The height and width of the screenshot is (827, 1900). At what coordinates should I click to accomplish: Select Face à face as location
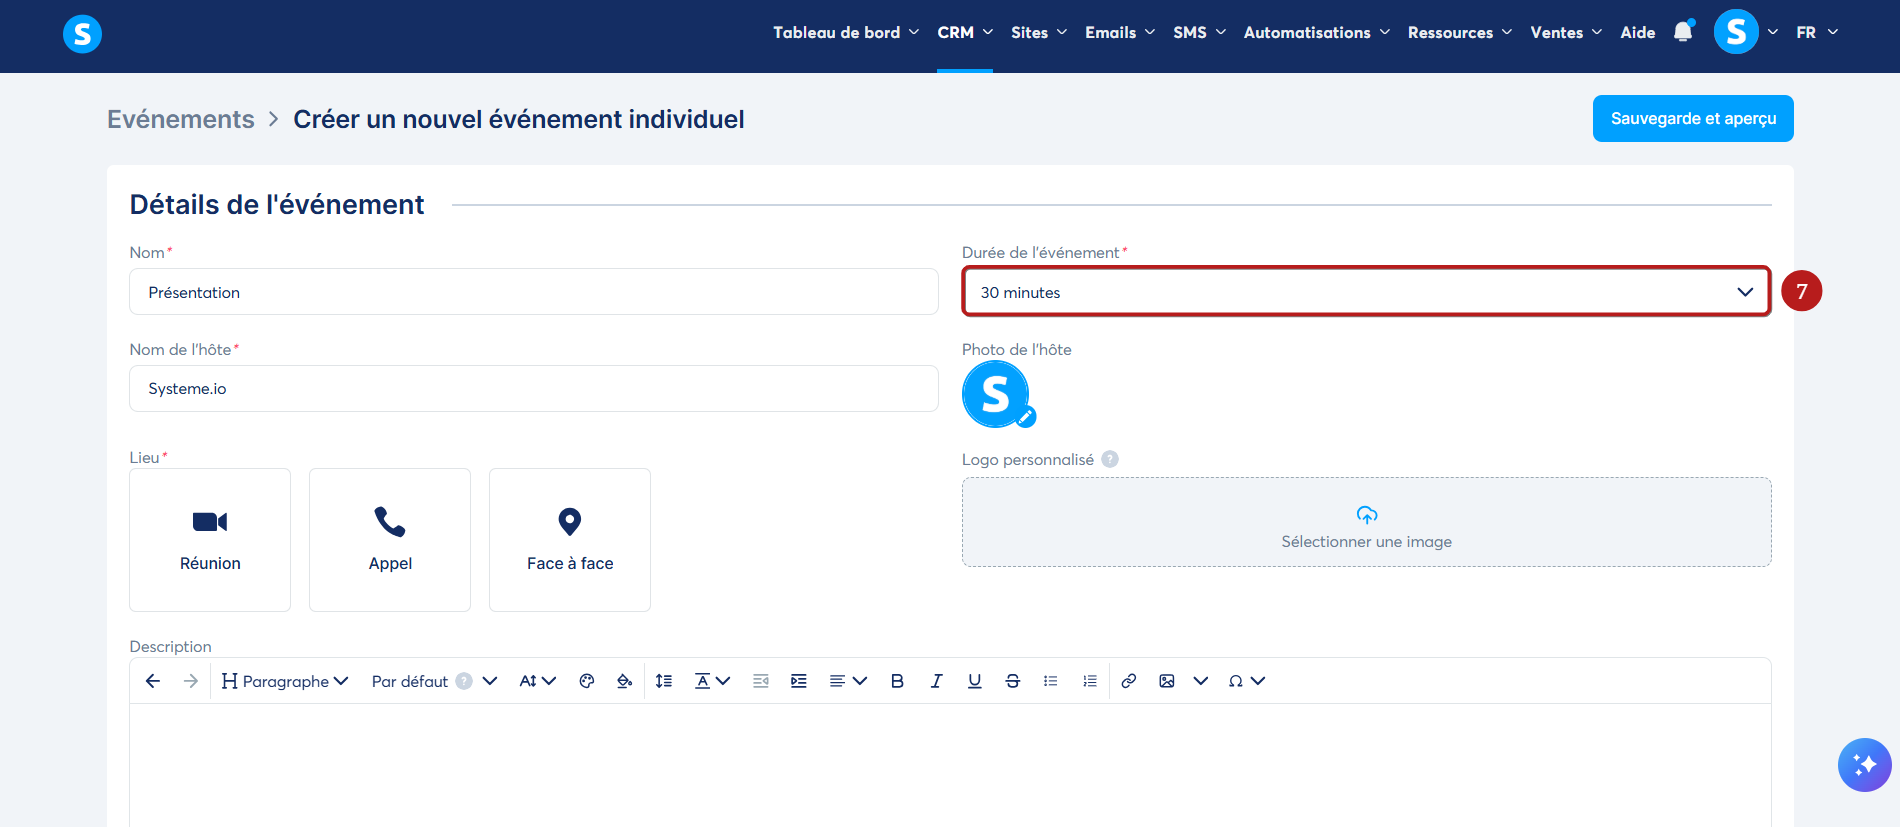(570, 540)
